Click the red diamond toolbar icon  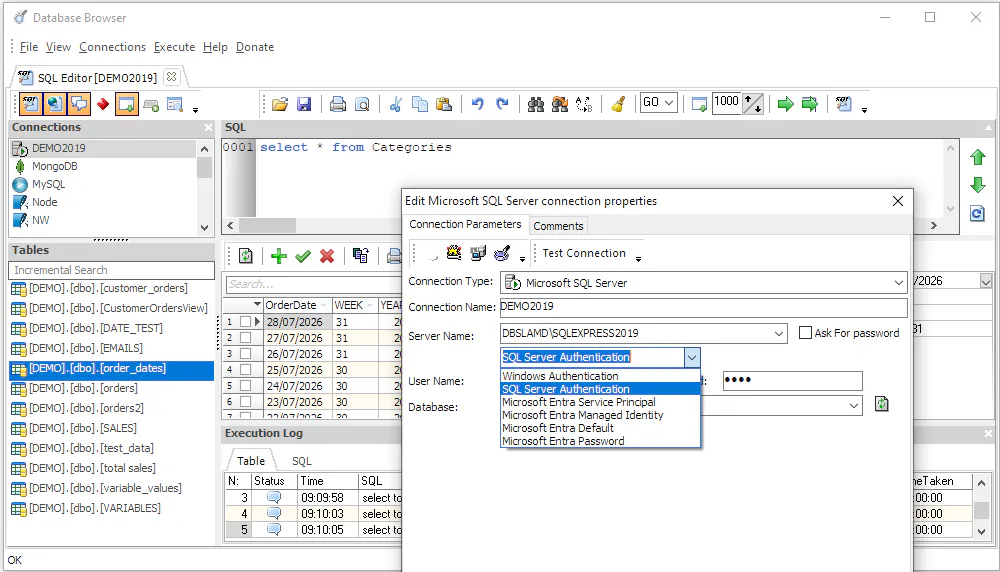103,104
